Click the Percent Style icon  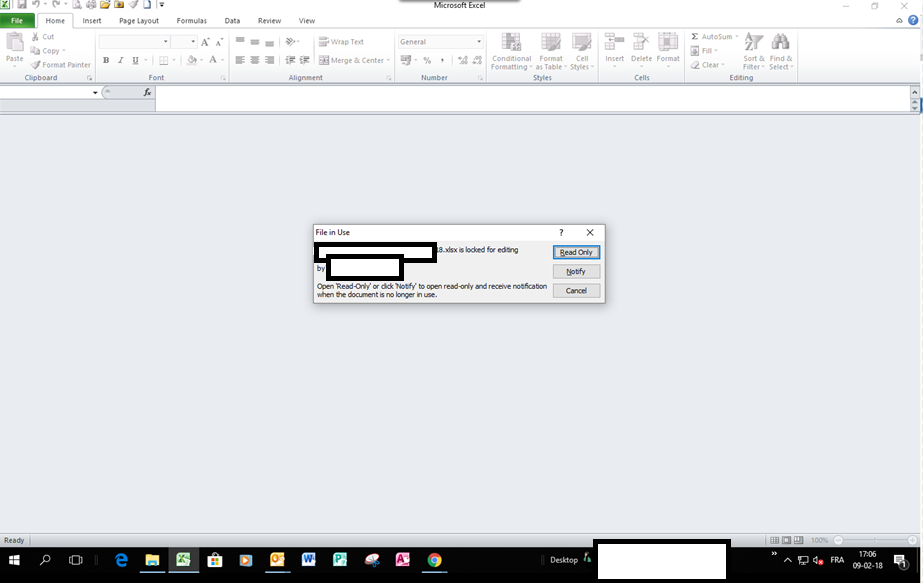[427, 60]
